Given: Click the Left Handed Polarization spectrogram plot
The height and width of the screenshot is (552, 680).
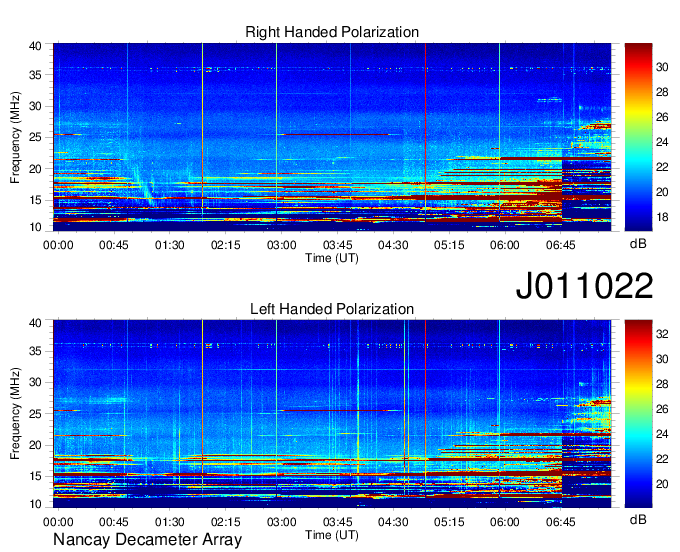Looking at the screenshot, I should 332,414.
